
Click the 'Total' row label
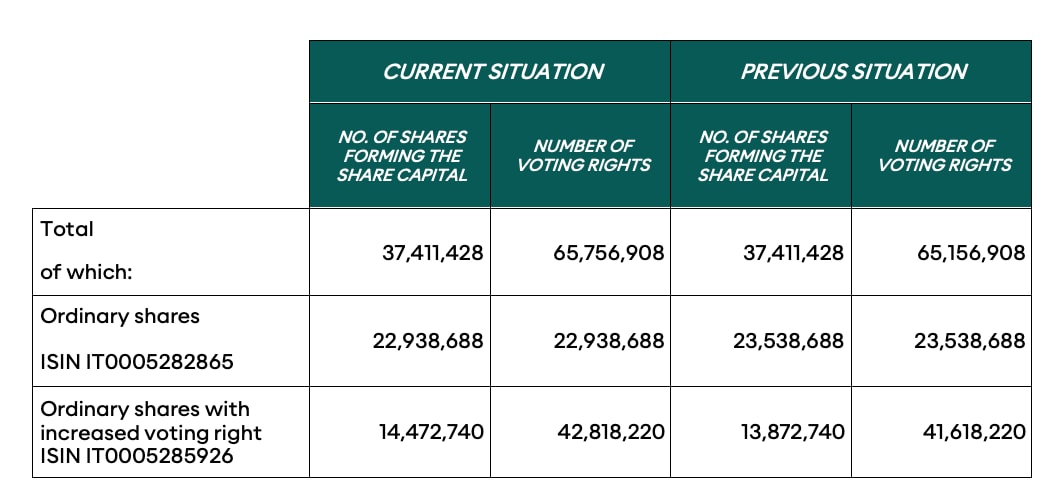click(67, 229)
